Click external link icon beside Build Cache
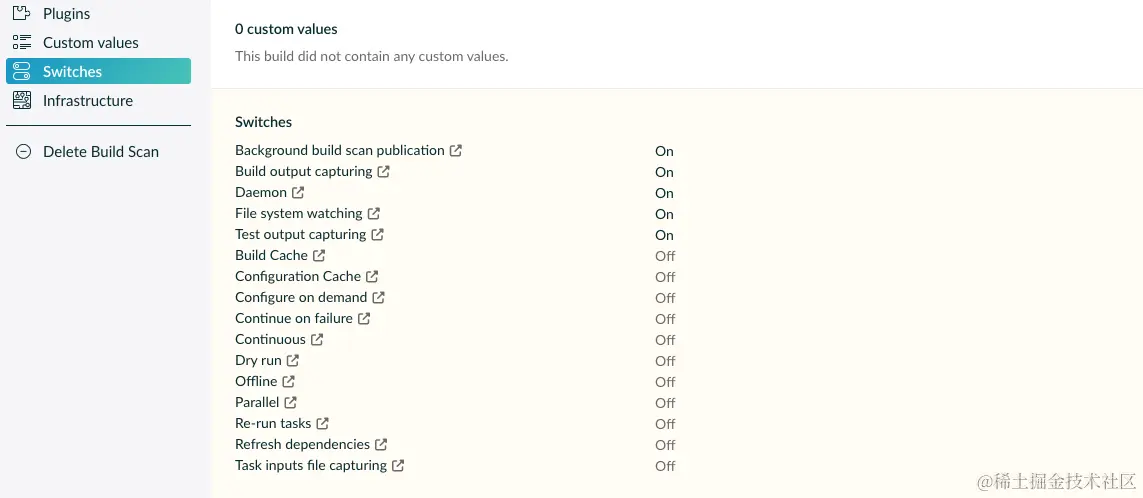This screenshot has width=1143, height=498. (319, 256)
